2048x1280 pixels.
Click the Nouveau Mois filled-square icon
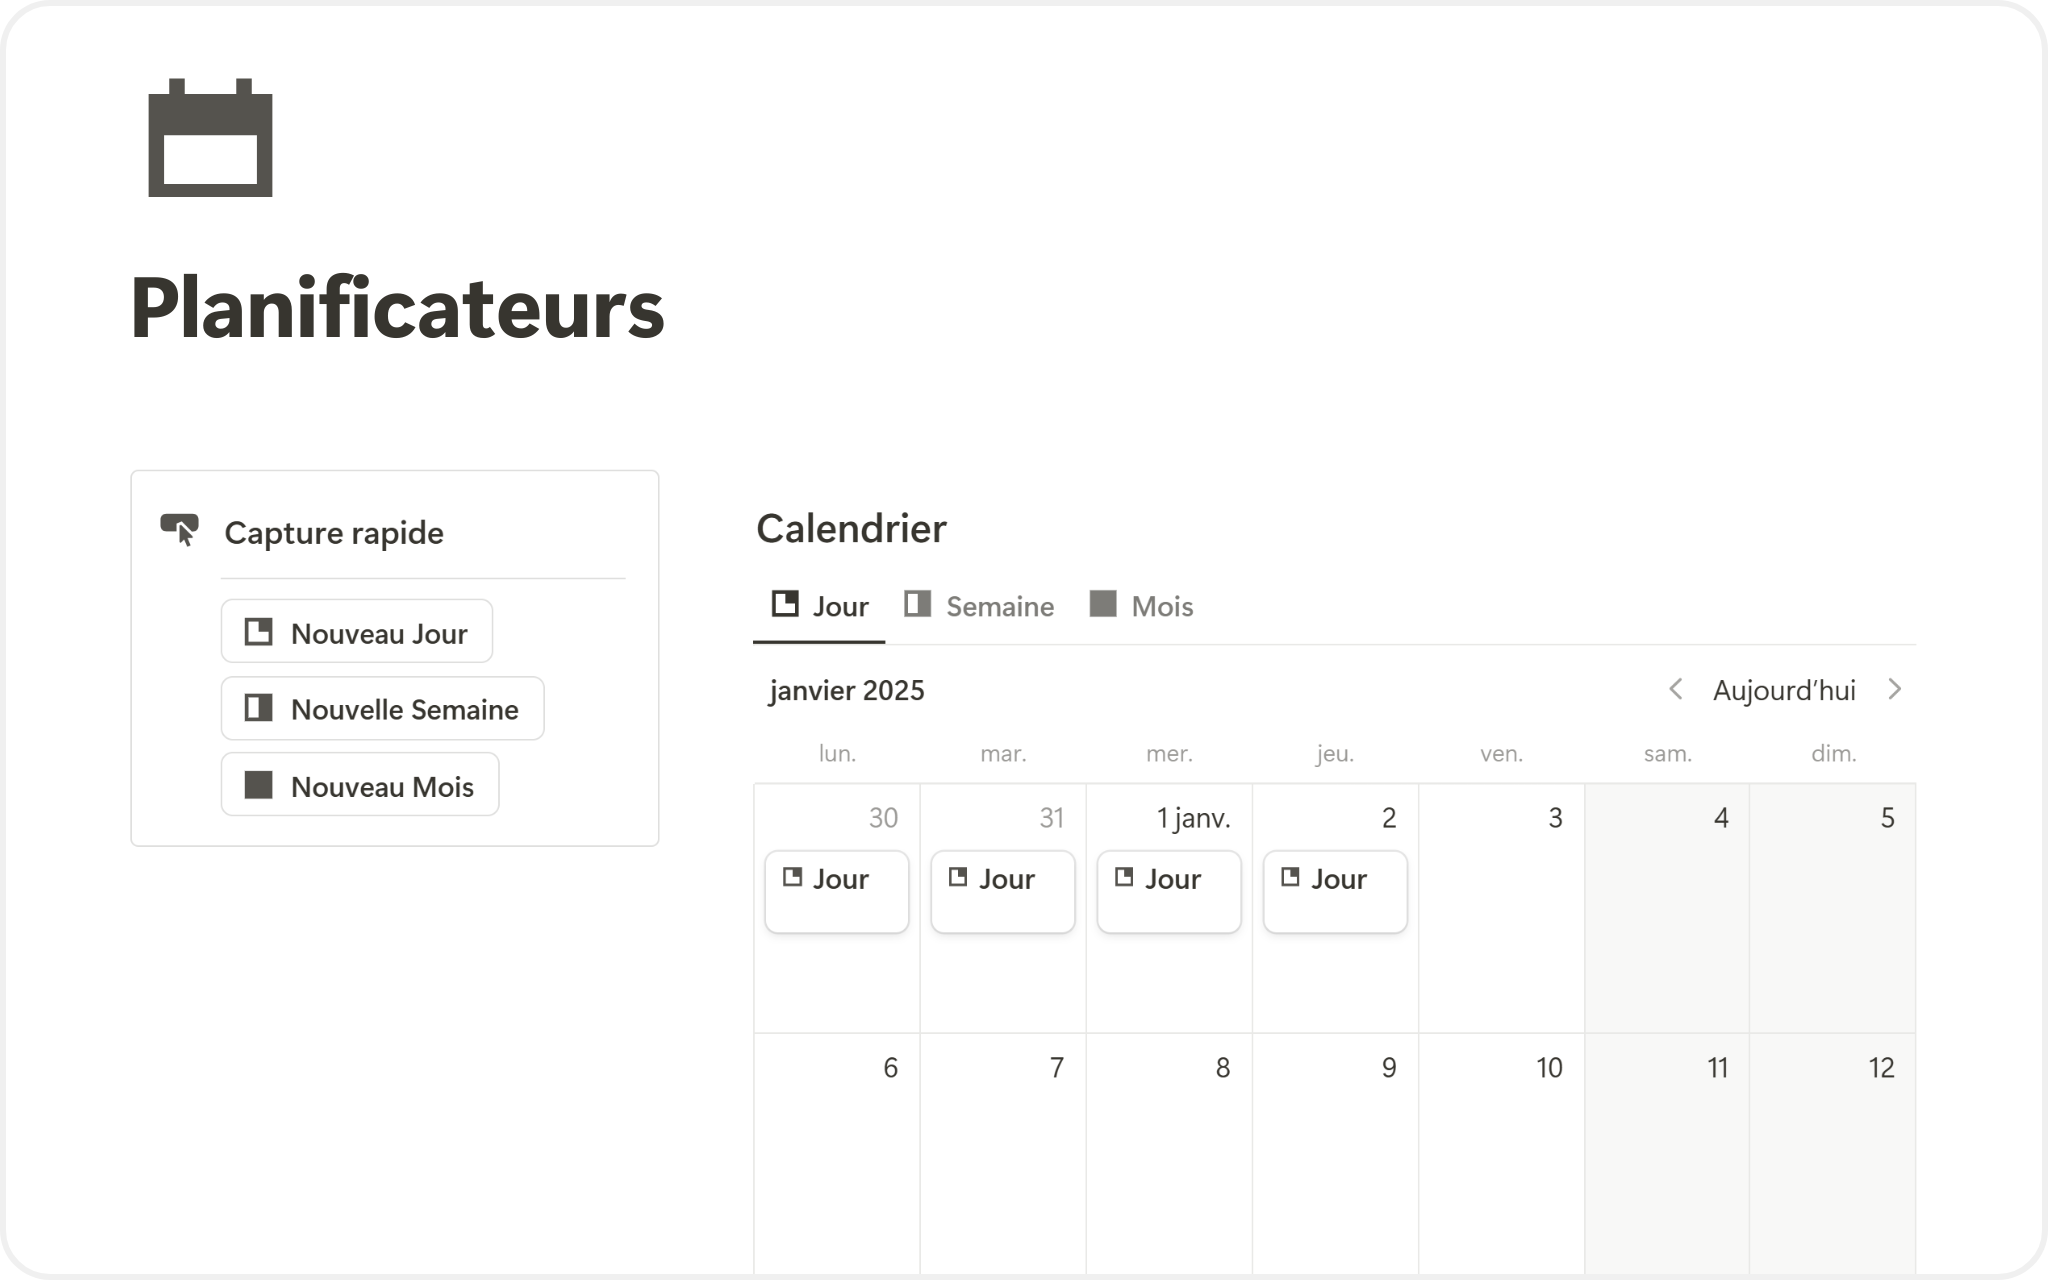point(259,785)
